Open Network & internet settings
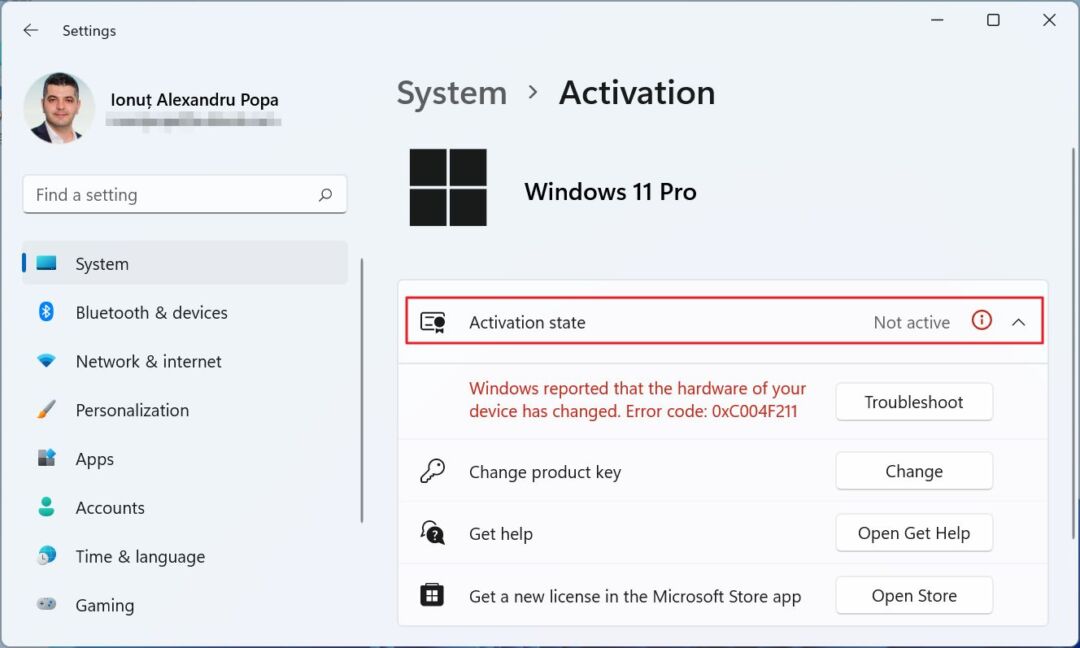 147,361
